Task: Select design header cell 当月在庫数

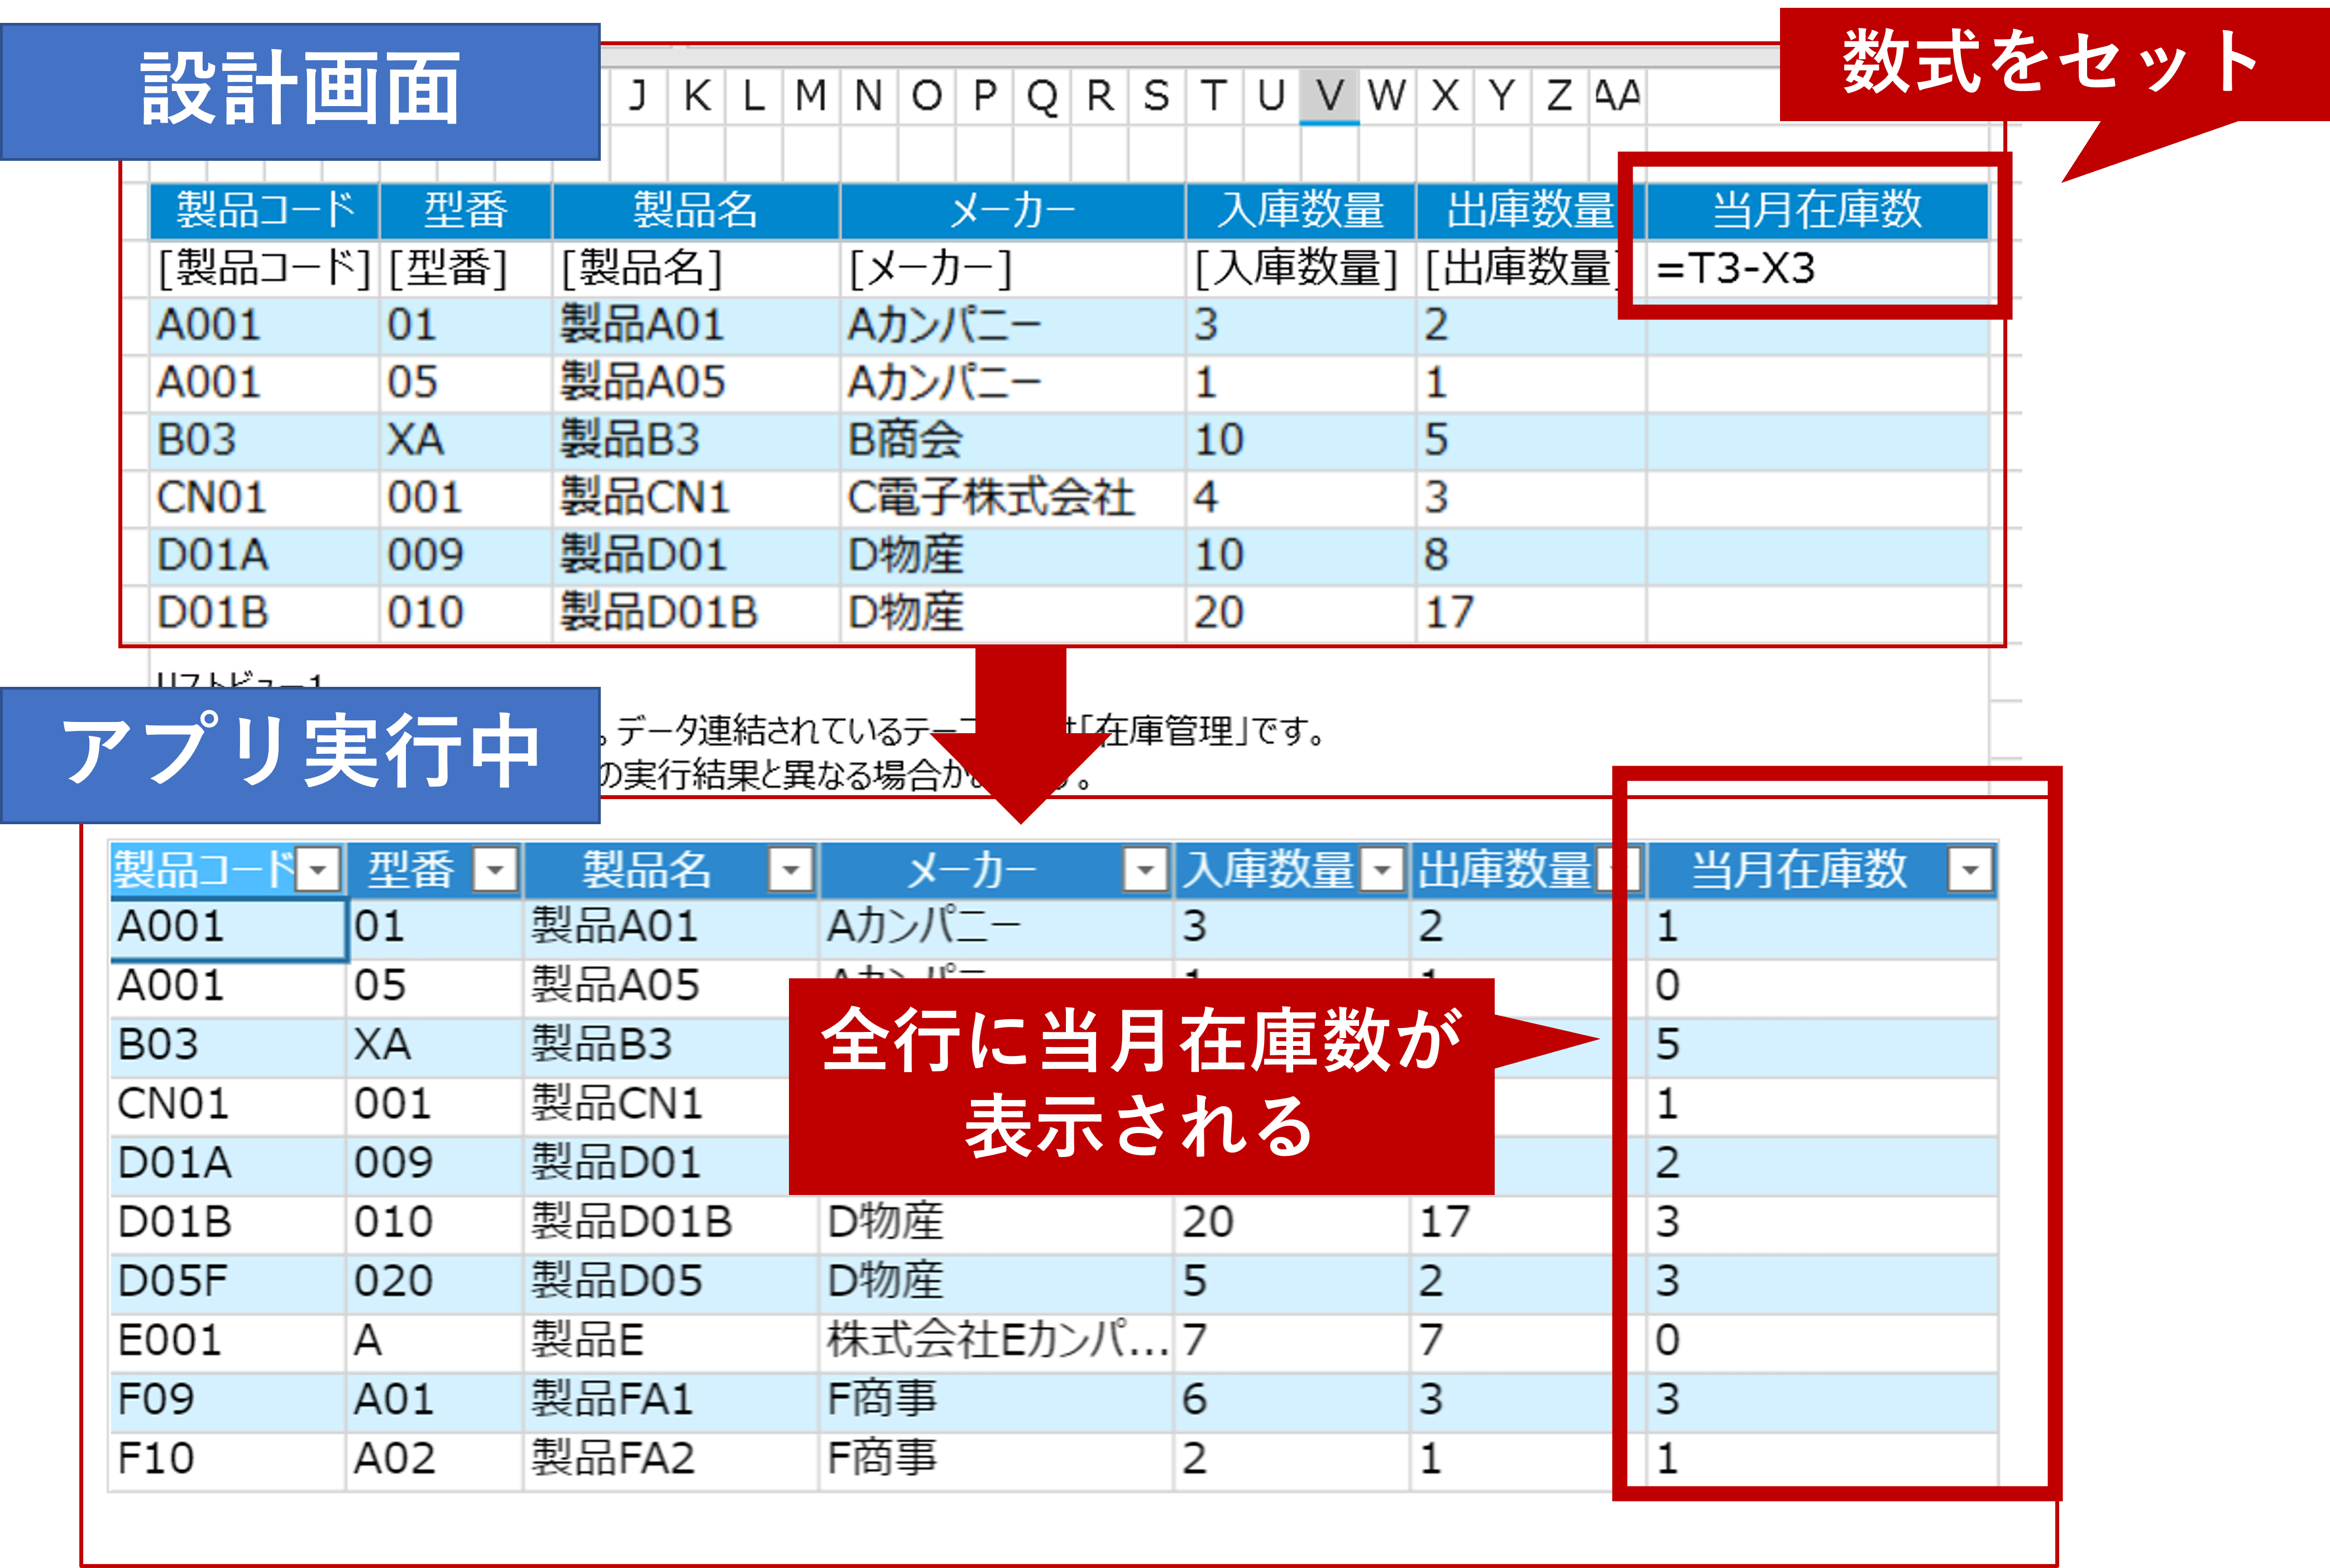Action: click(x=1815, y=210)
